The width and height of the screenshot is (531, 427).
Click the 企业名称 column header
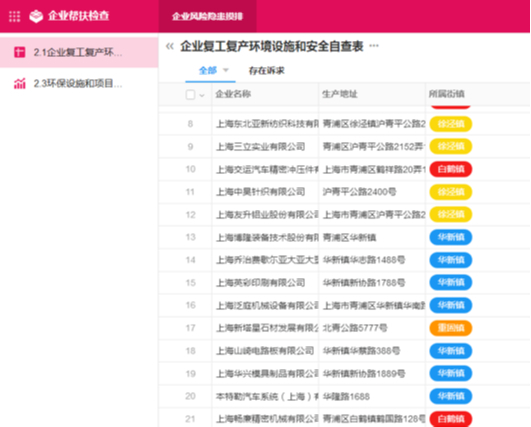[x=233, y=94]
